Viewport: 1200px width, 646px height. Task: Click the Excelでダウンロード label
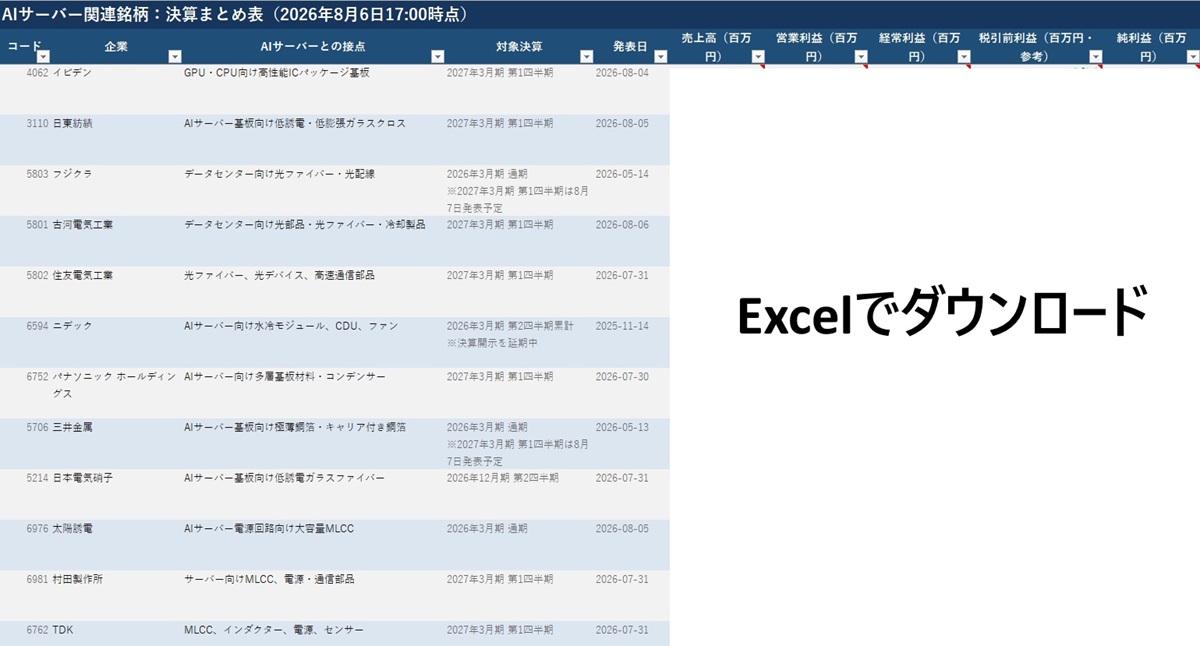point(942,312)
